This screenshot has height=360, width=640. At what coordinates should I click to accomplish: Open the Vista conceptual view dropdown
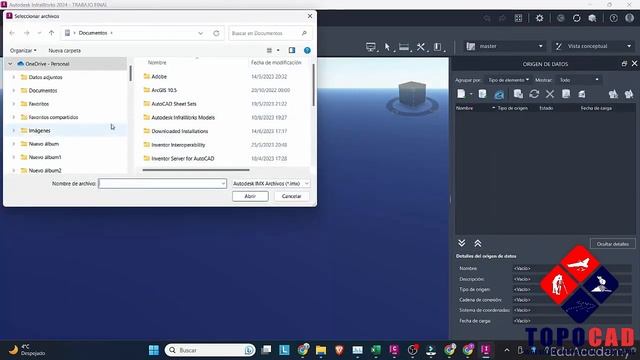[x=593, y=46]
